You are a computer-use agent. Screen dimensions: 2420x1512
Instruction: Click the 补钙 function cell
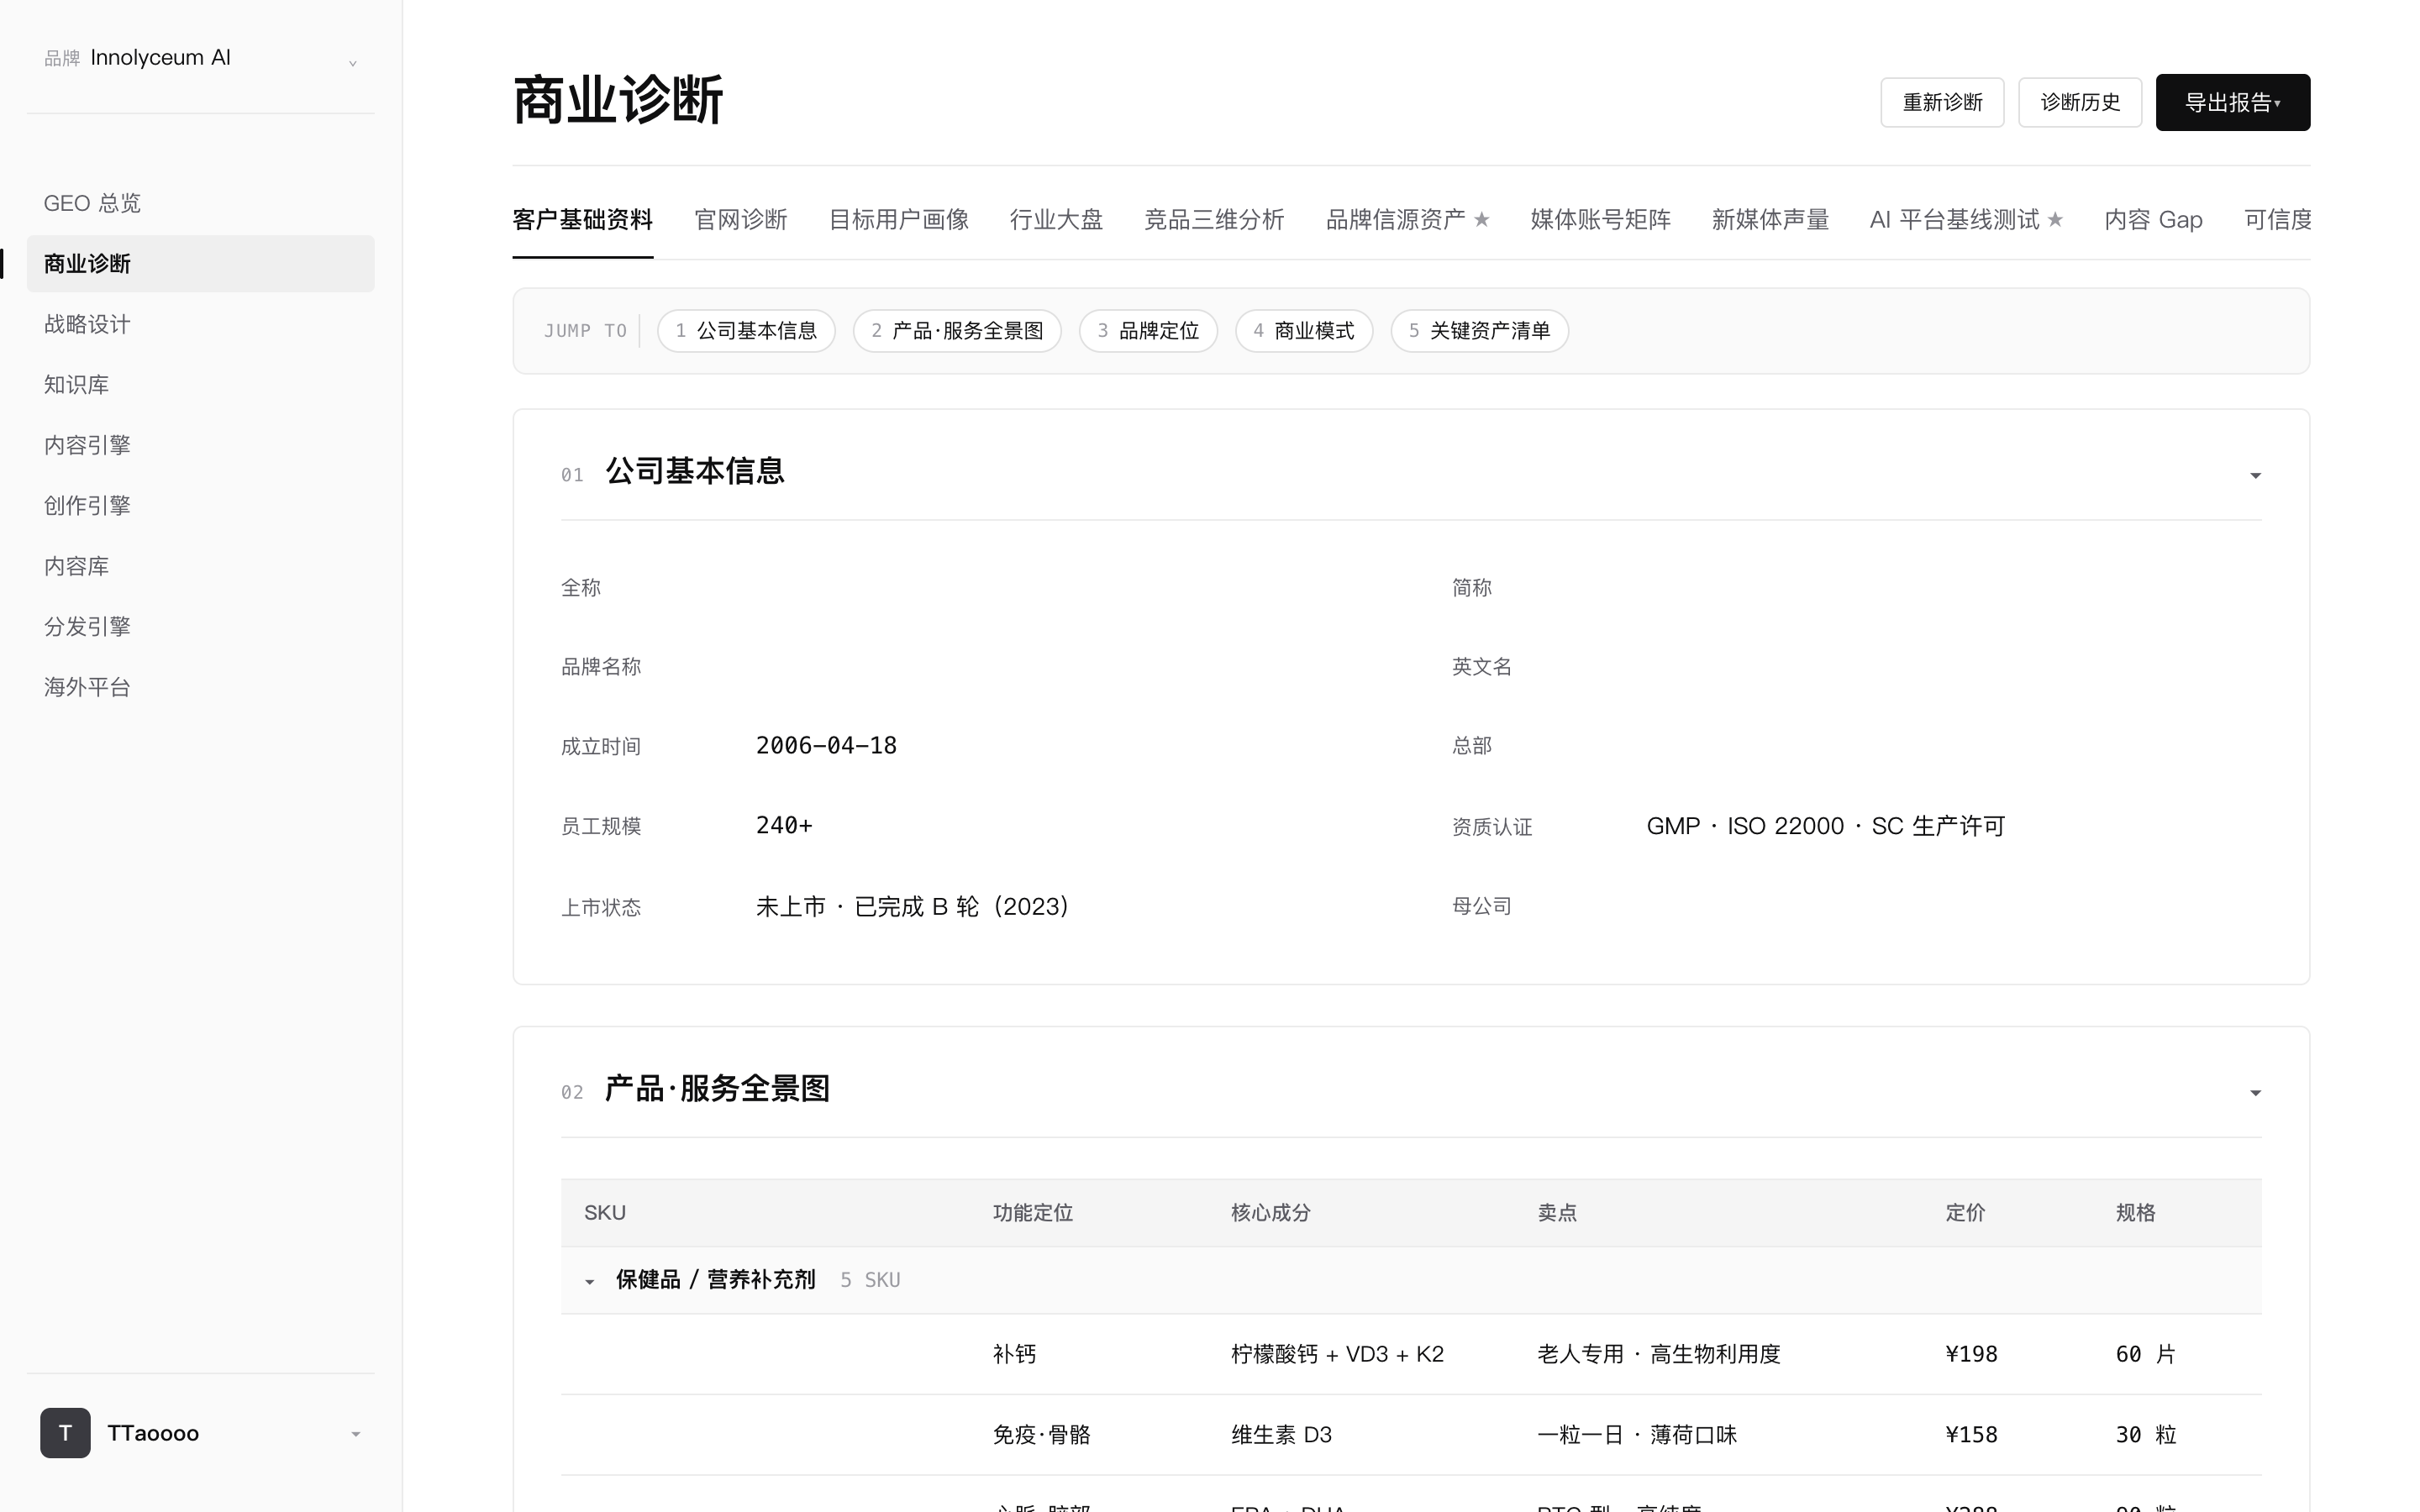[x=1014, y=1354]
